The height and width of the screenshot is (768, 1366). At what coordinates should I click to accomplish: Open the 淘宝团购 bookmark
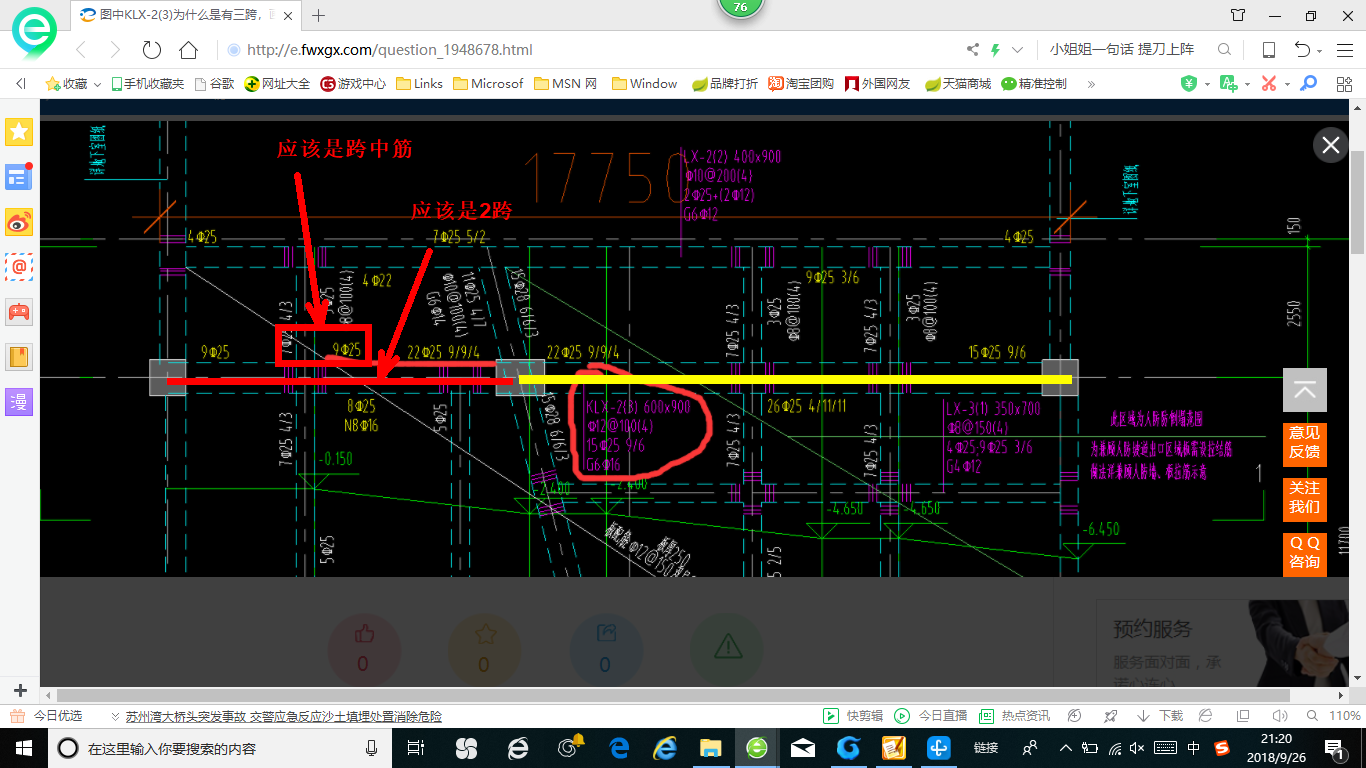[801, 84]
